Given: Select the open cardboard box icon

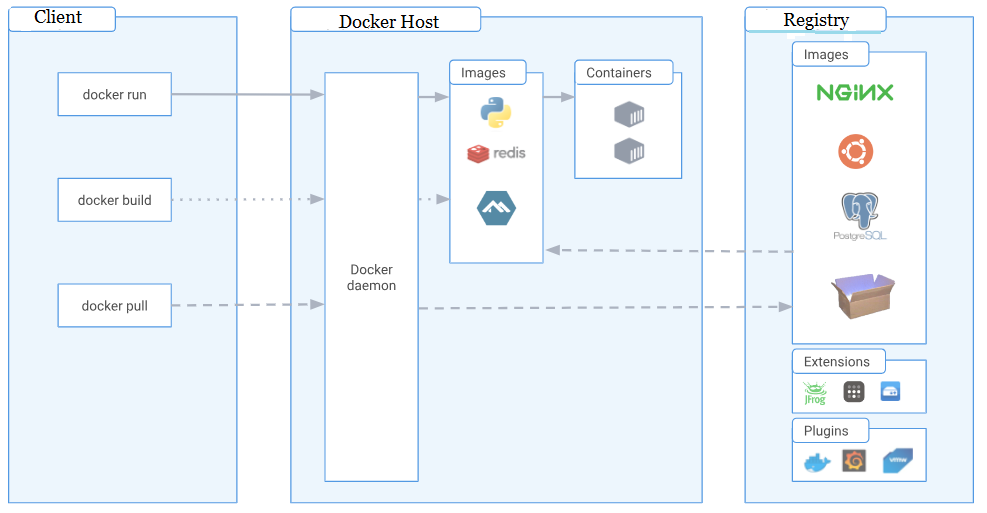Looking at the screenshot, I should click(861, 297).
